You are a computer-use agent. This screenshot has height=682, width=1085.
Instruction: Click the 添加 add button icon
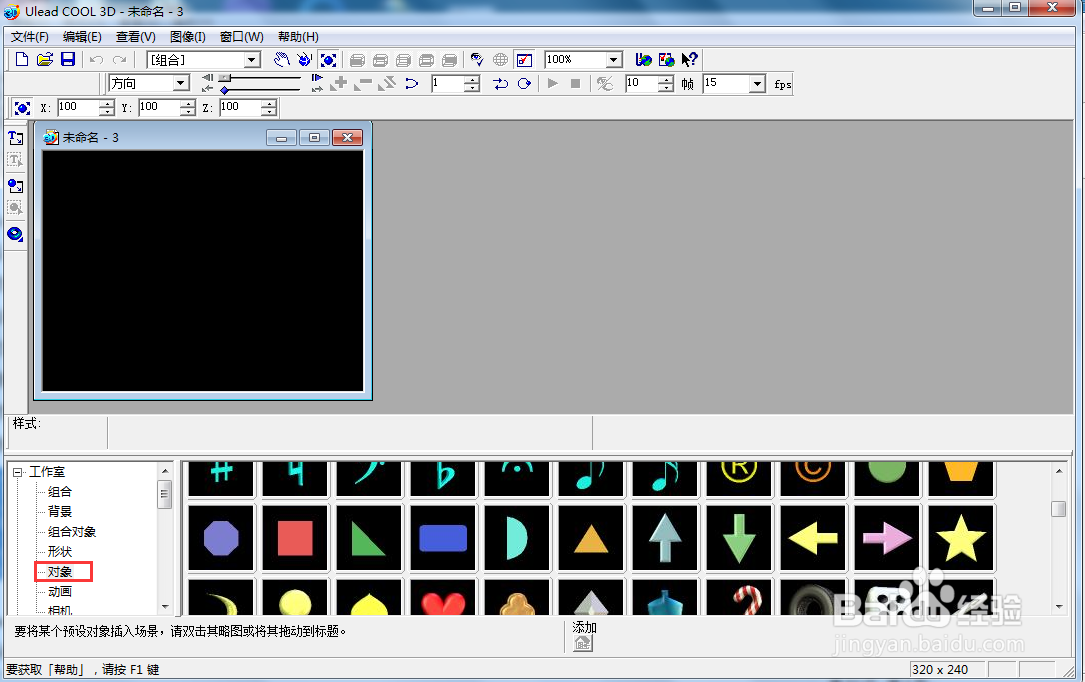(583, 643)
